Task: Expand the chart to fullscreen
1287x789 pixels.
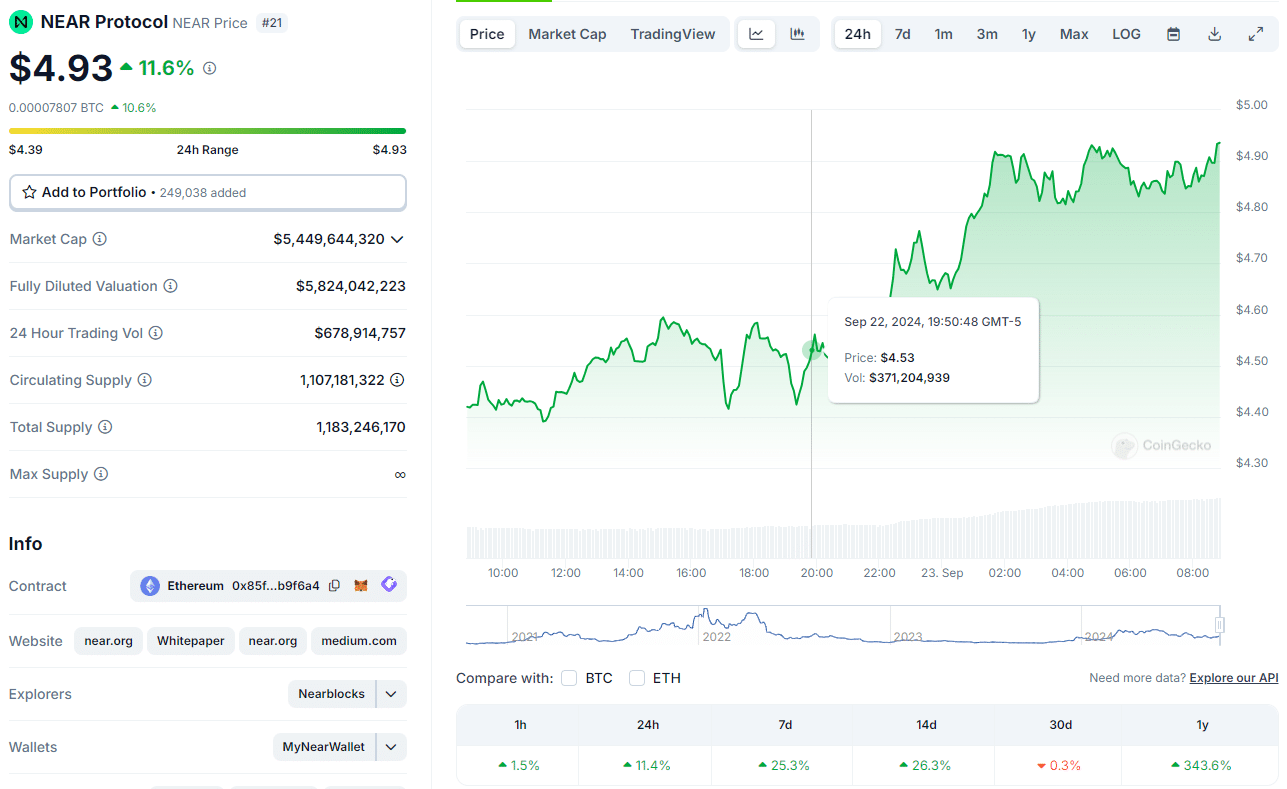Action: click(x=1256, y=34)
